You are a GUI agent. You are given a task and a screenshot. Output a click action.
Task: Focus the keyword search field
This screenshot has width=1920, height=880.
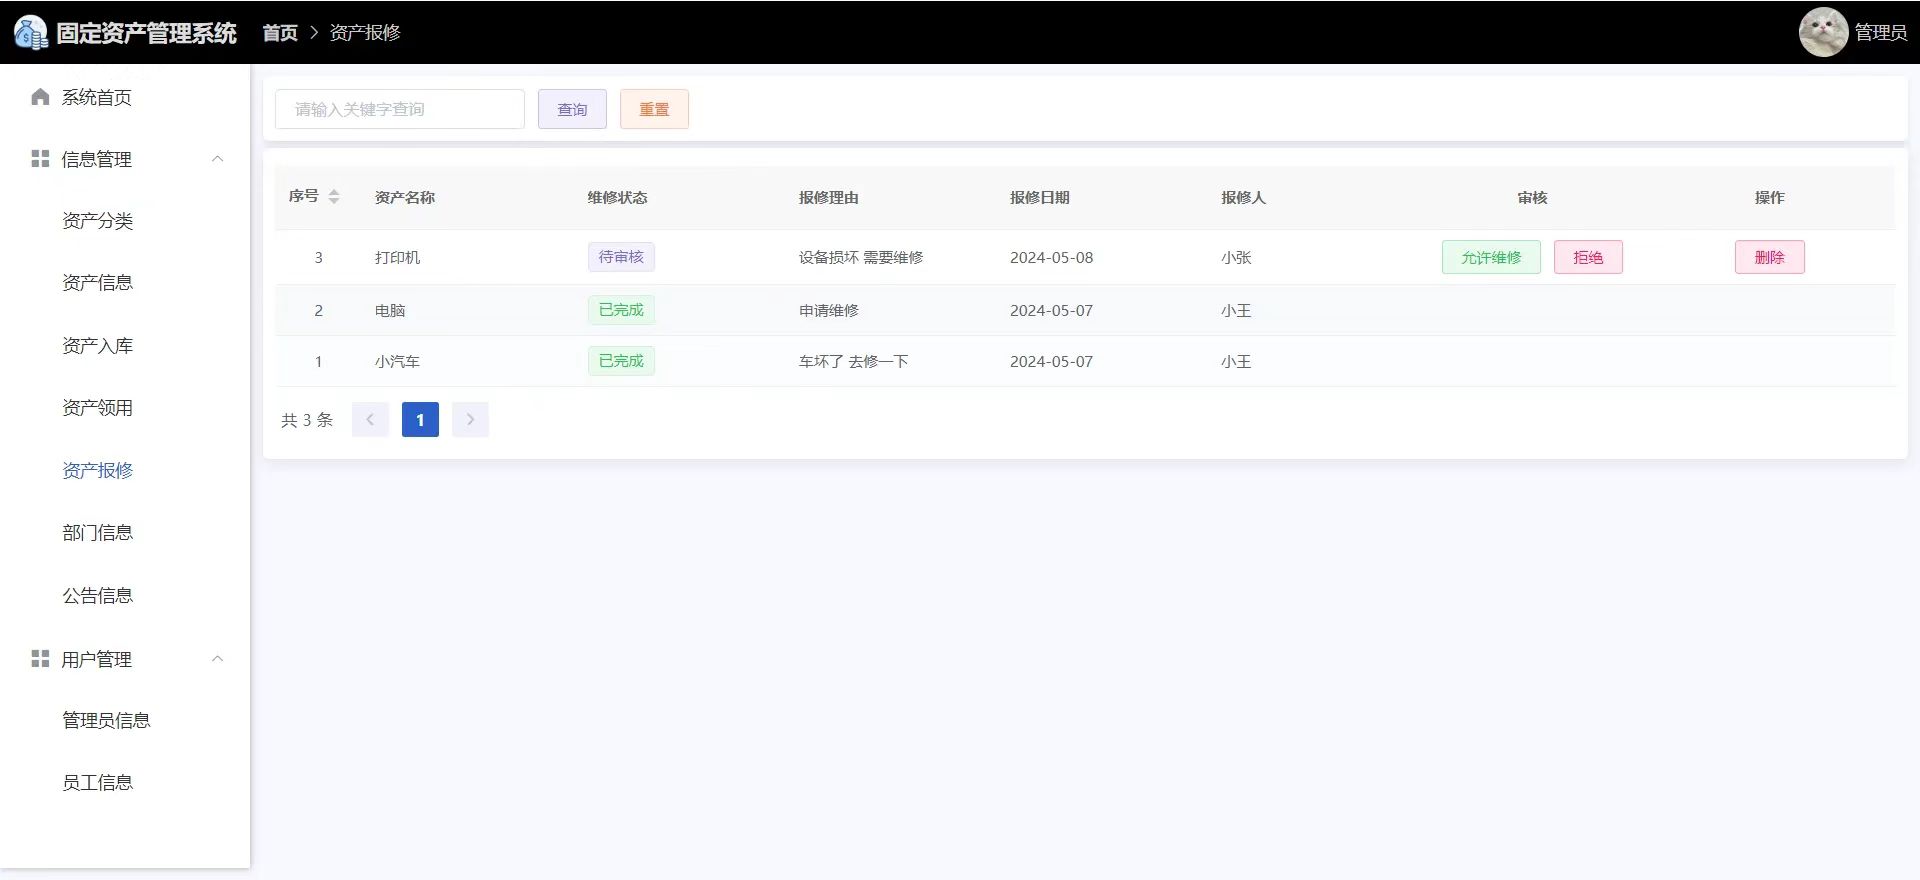tap(400, 109)
